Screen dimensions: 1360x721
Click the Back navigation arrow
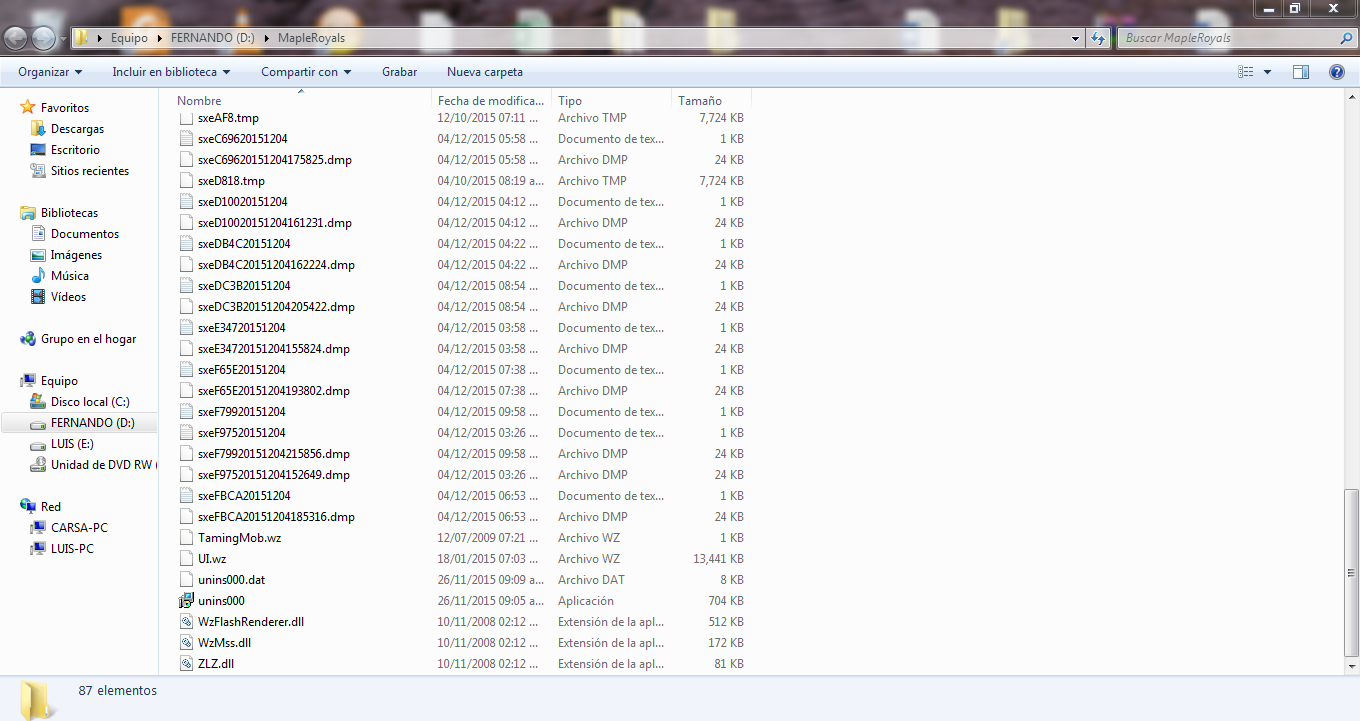[16, 38]
